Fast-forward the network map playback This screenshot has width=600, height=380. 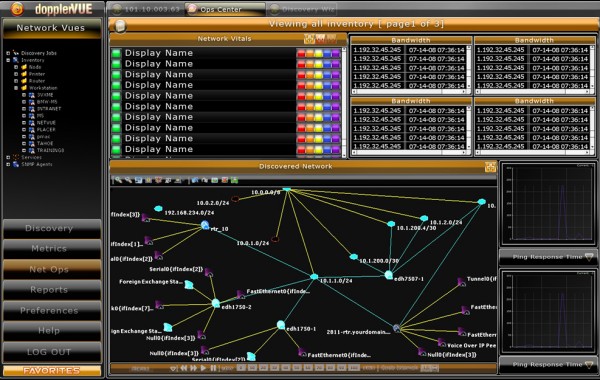coord(193,369)
